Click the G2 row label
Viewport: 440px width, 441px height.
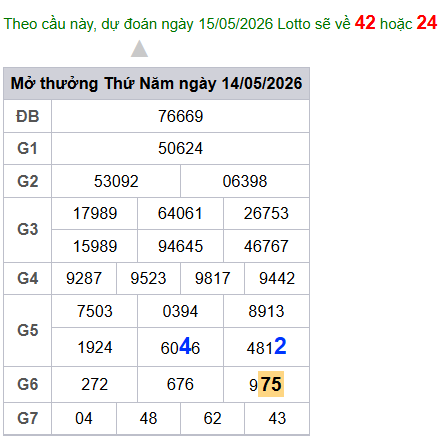coord(28,181)
